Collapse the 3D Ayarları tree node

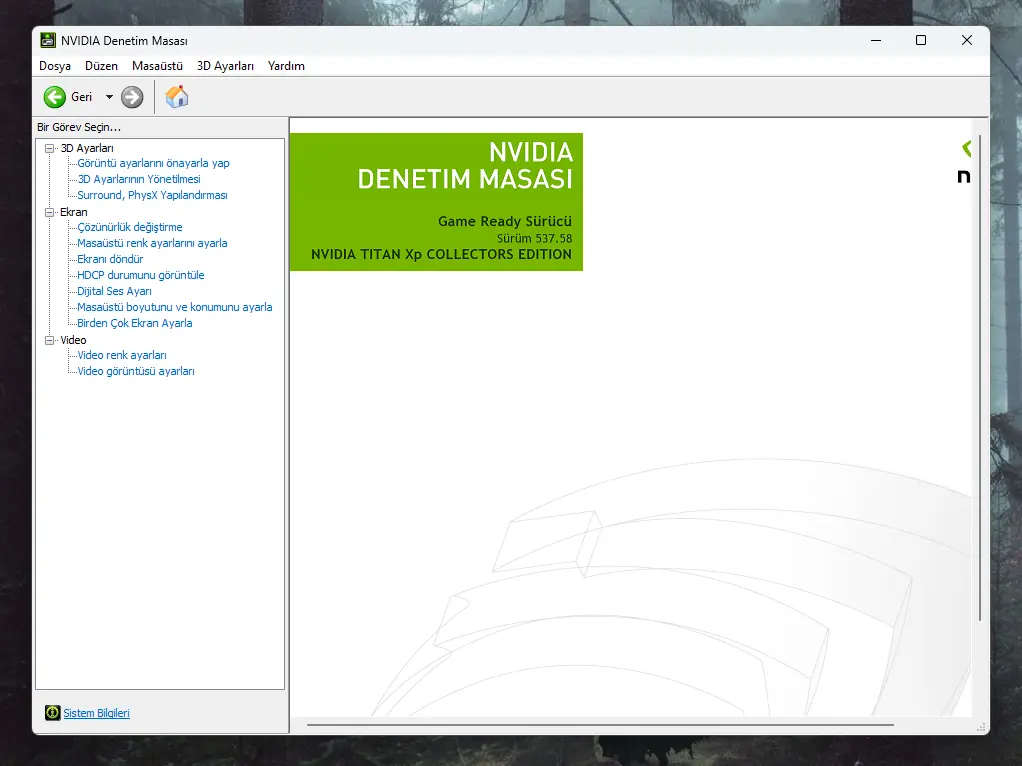(x=49, y=149)
